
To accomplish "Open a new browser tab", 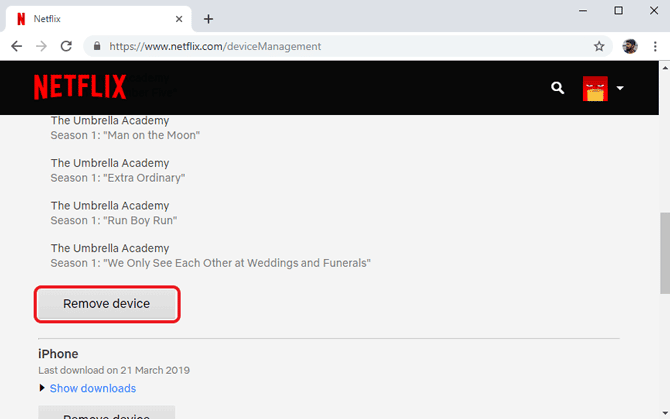I will click(x=208, y=19).
